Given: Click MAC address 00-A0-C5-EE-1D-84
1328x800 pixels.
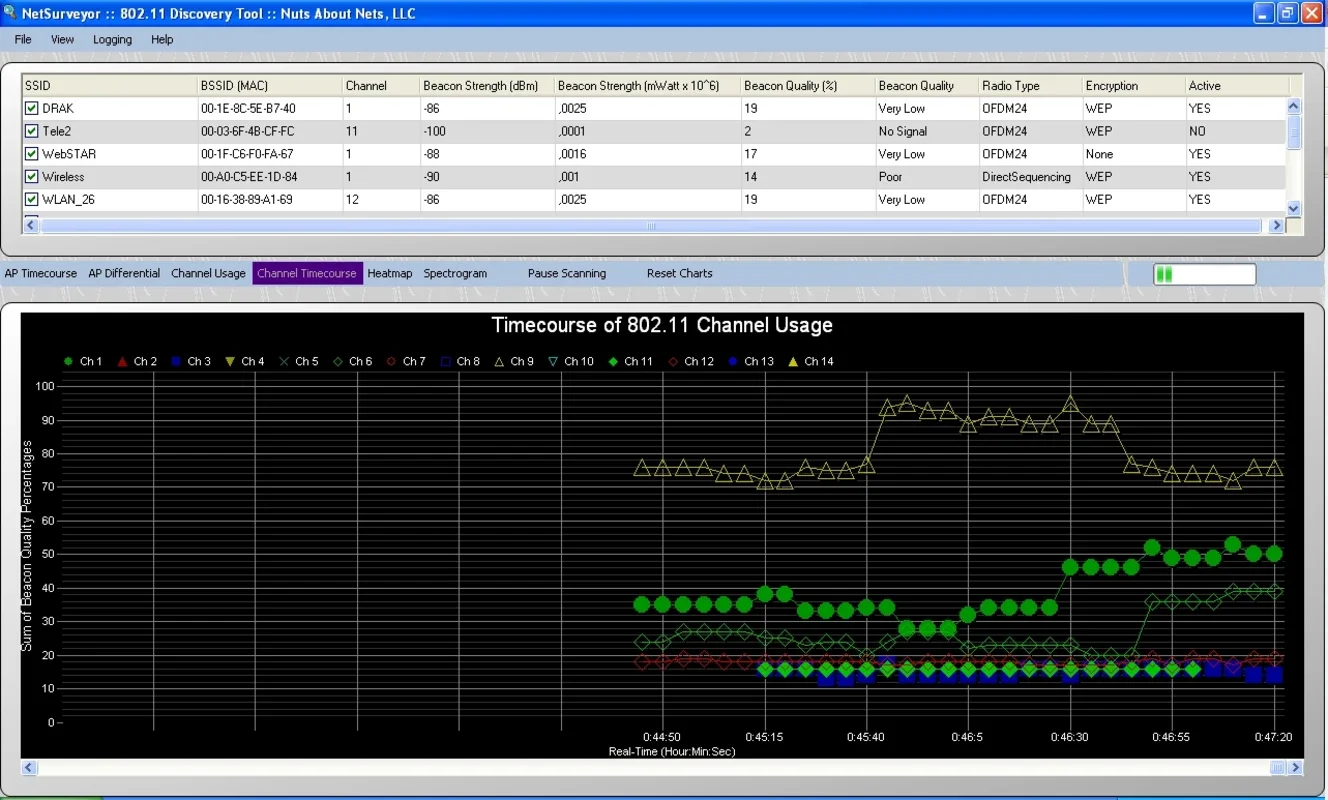Looking at the screenshot, I should (x=249, y=177).
